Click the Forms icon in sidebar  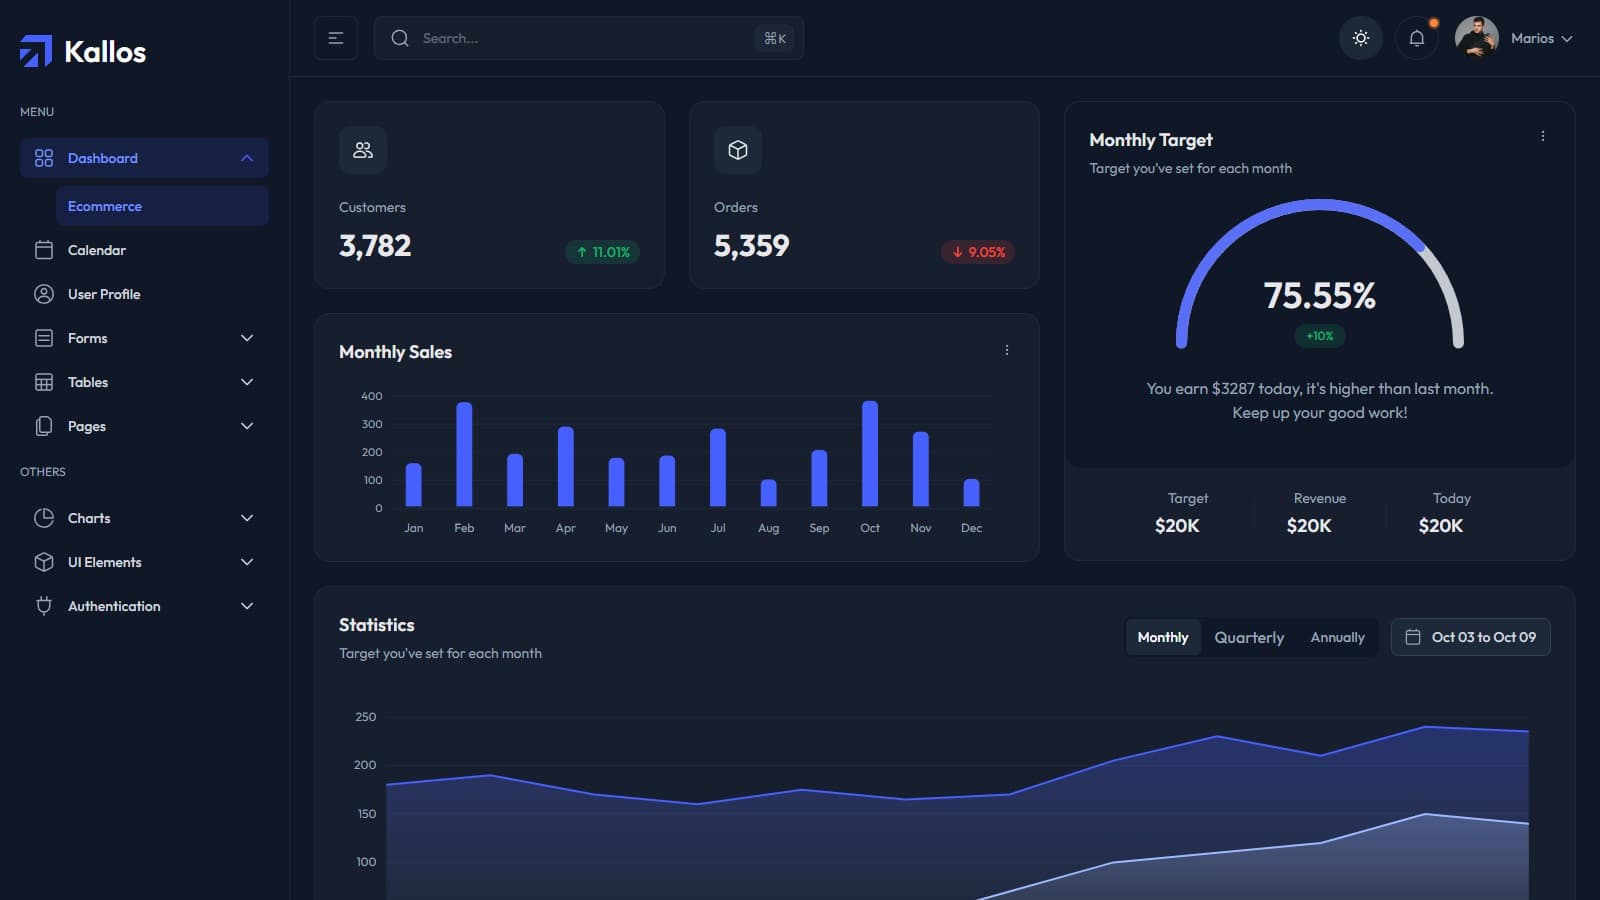coord(44,338)
